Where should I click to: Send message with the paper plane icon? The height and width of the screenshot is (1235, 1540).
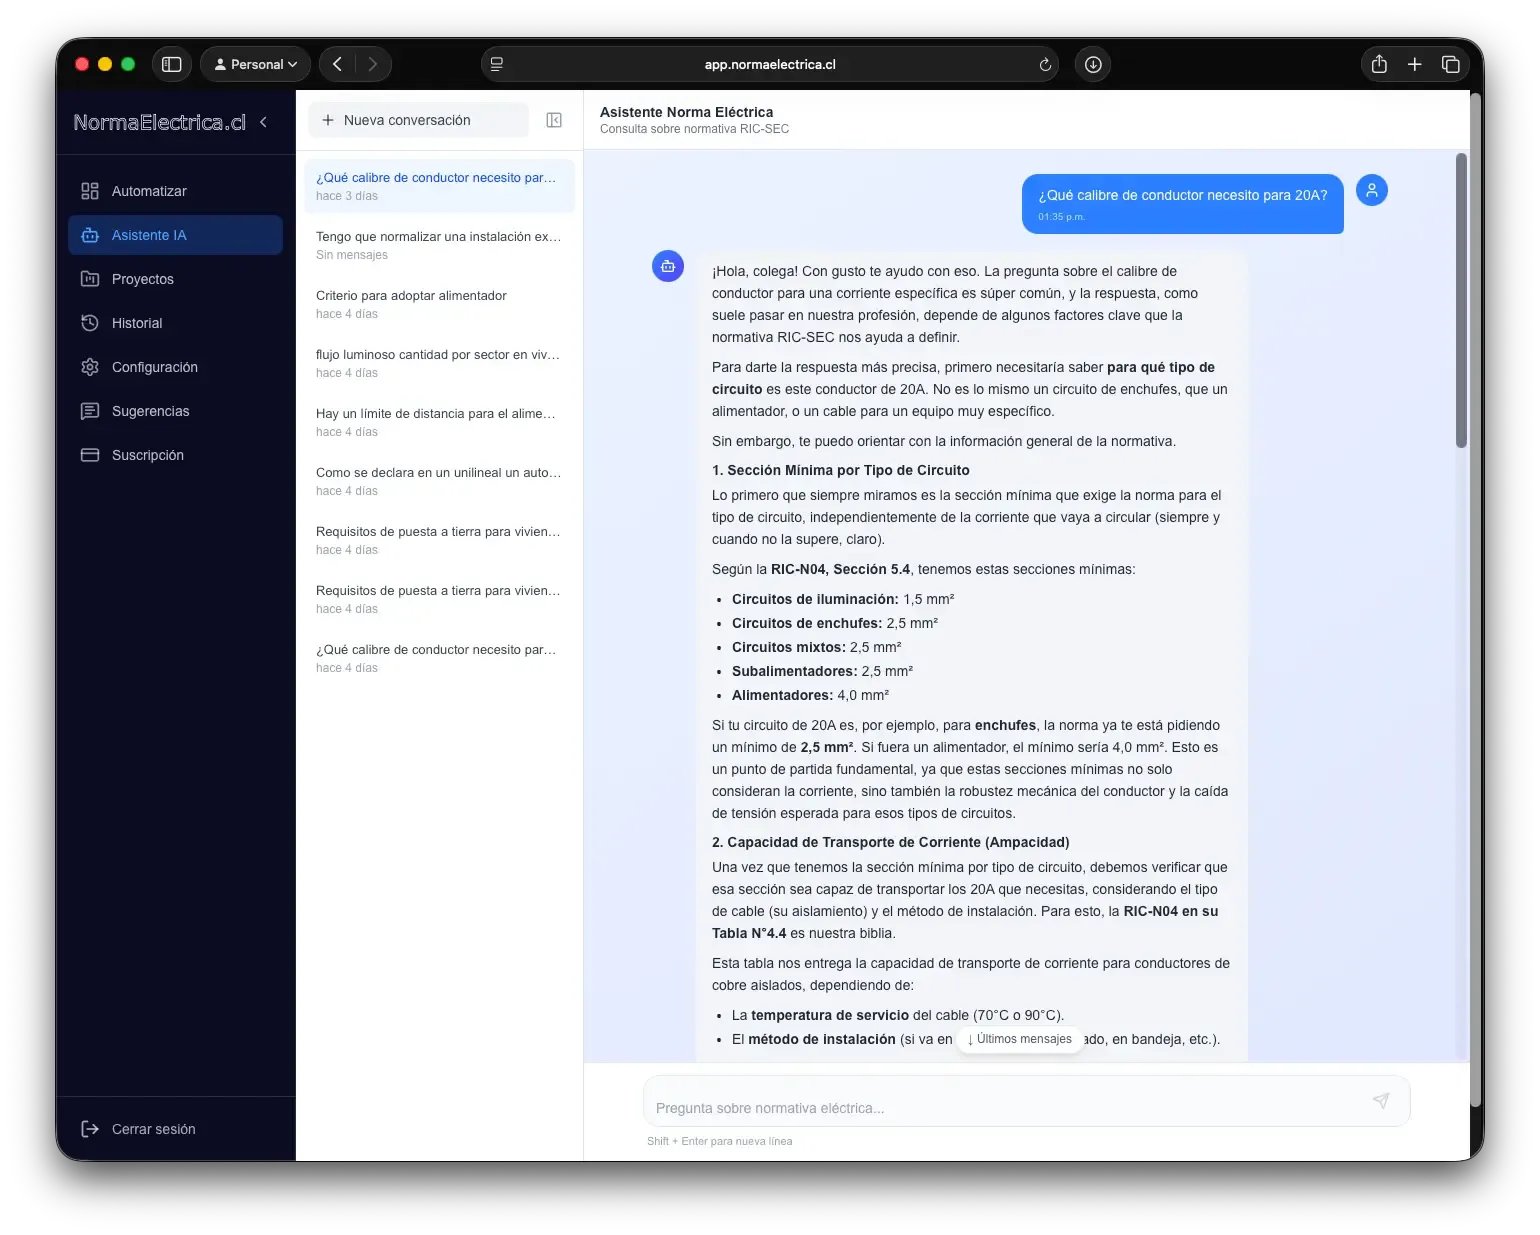click(1381, 1100)
